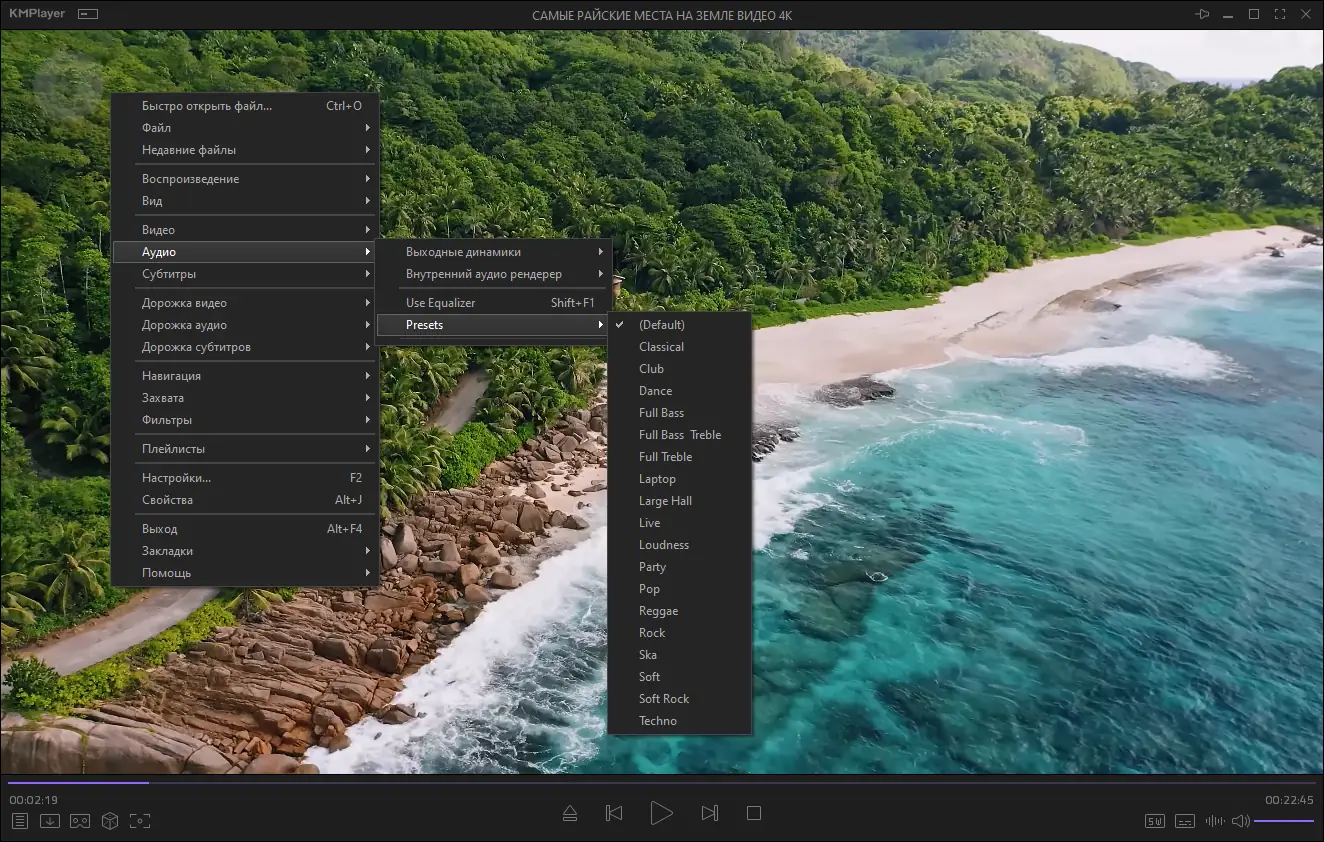Click the Play button
Screen dimensions: 1324x842
[661, 813]
